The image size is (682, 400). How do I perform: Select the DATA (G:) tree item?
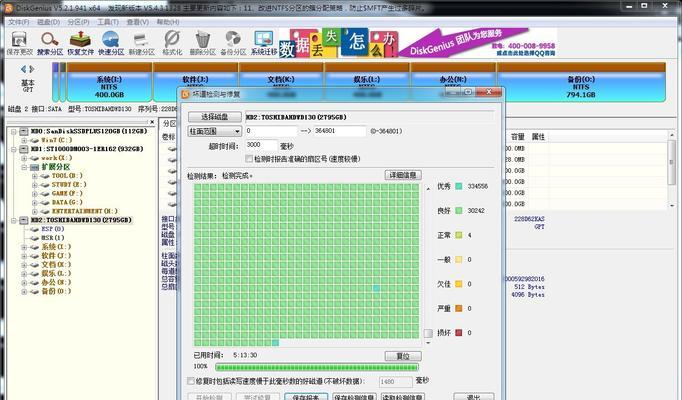[67, 203]
